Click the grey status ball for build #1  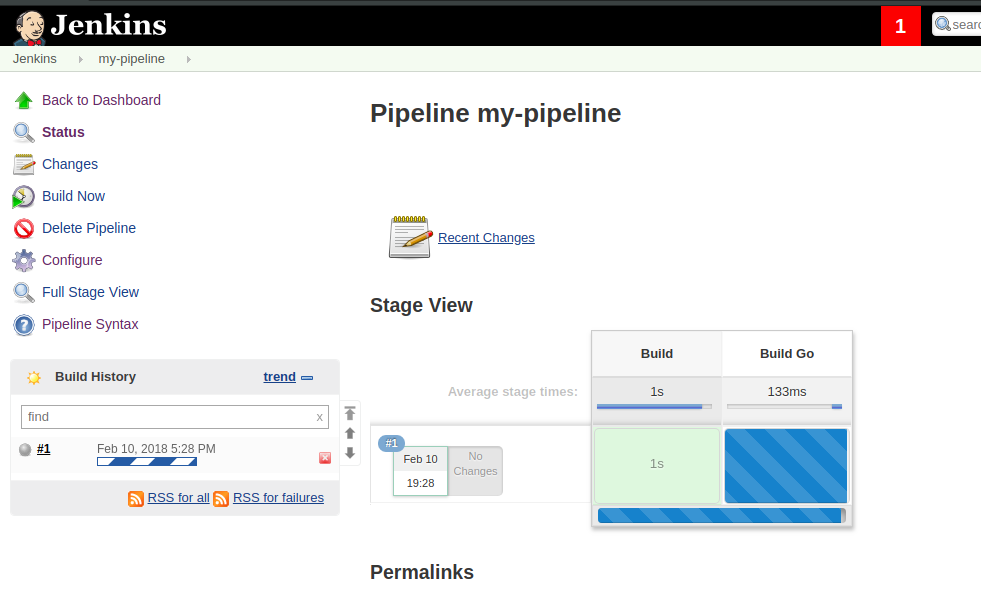(x=25, y=449)
